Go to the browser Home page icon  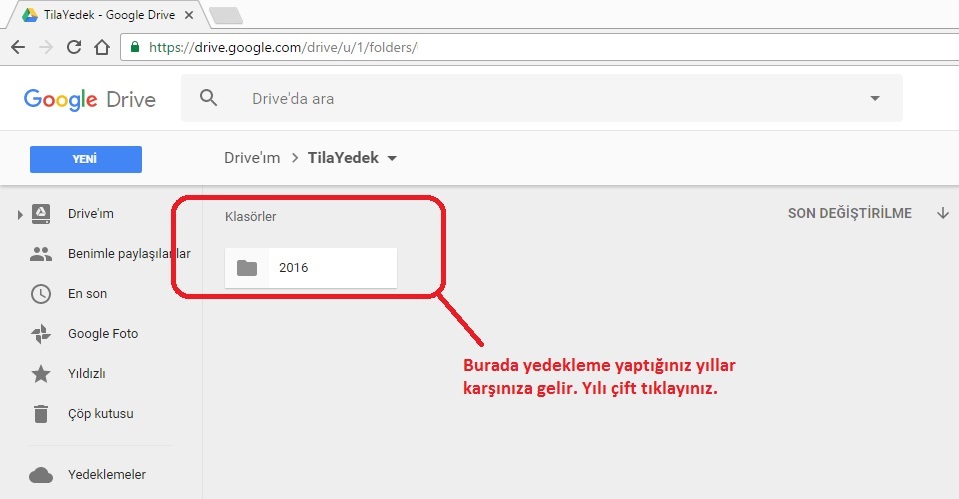pyautogui.click(x=102, y=47)
